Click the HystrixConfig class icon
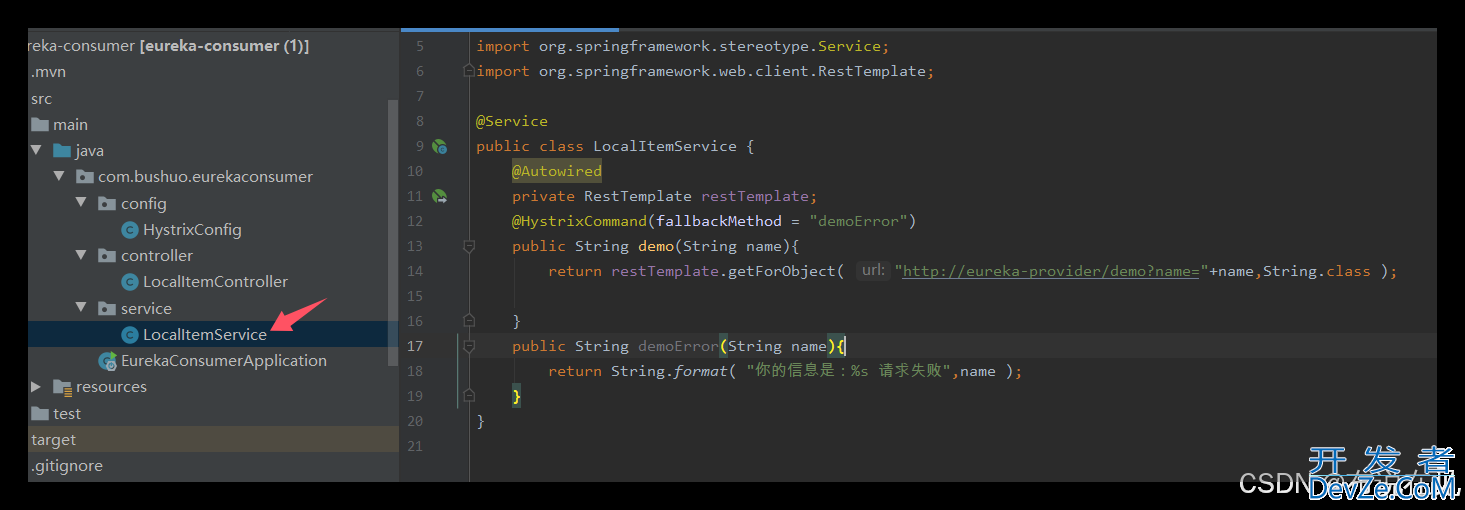The image size is (1465, 510). (x=129, y=230)
